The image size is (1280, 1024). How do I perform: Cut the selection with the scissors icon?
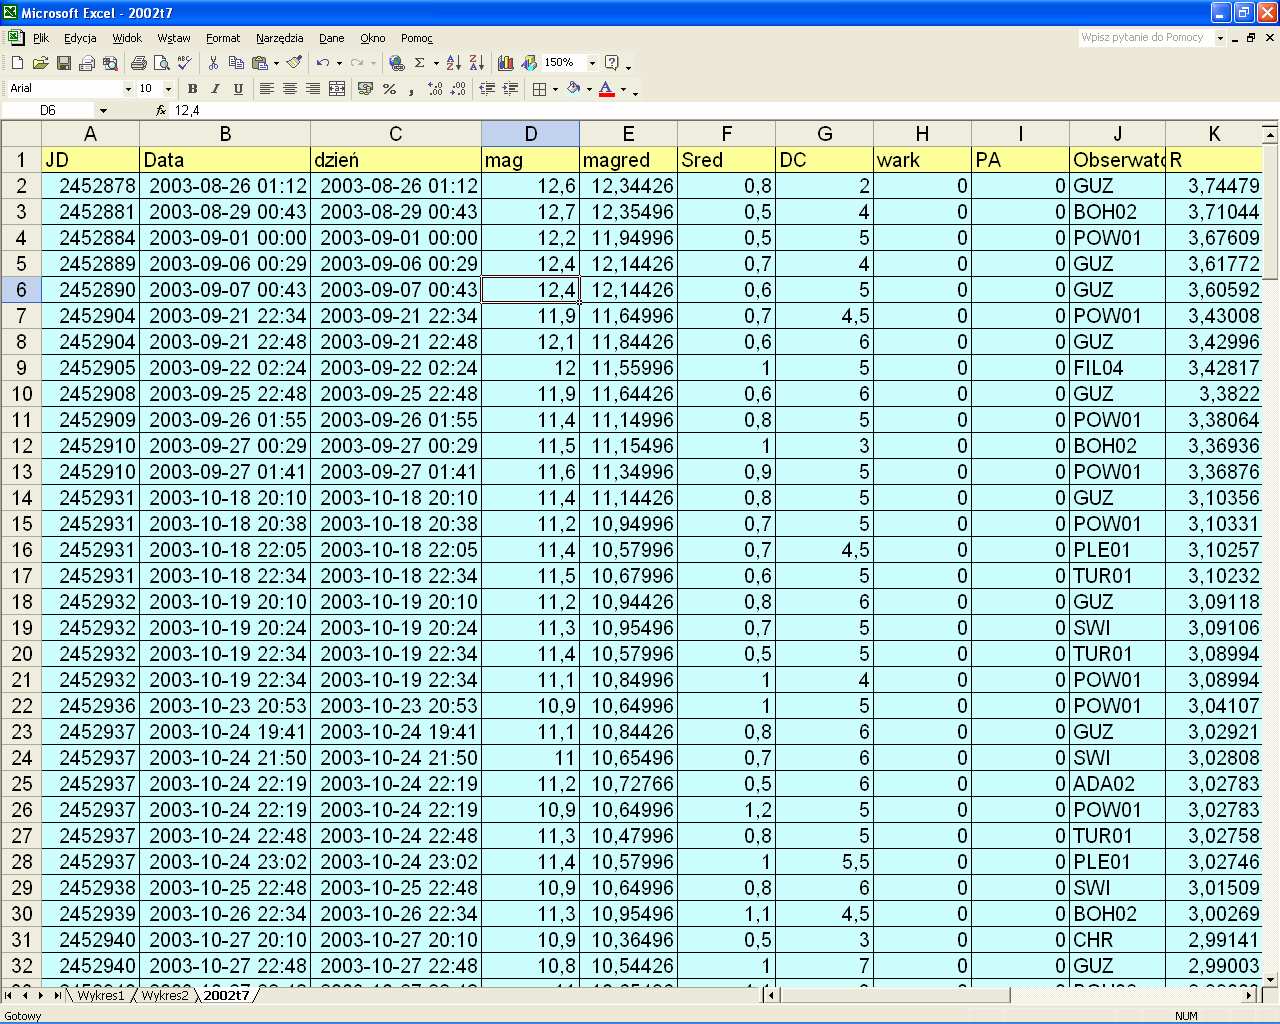[213, 63]
